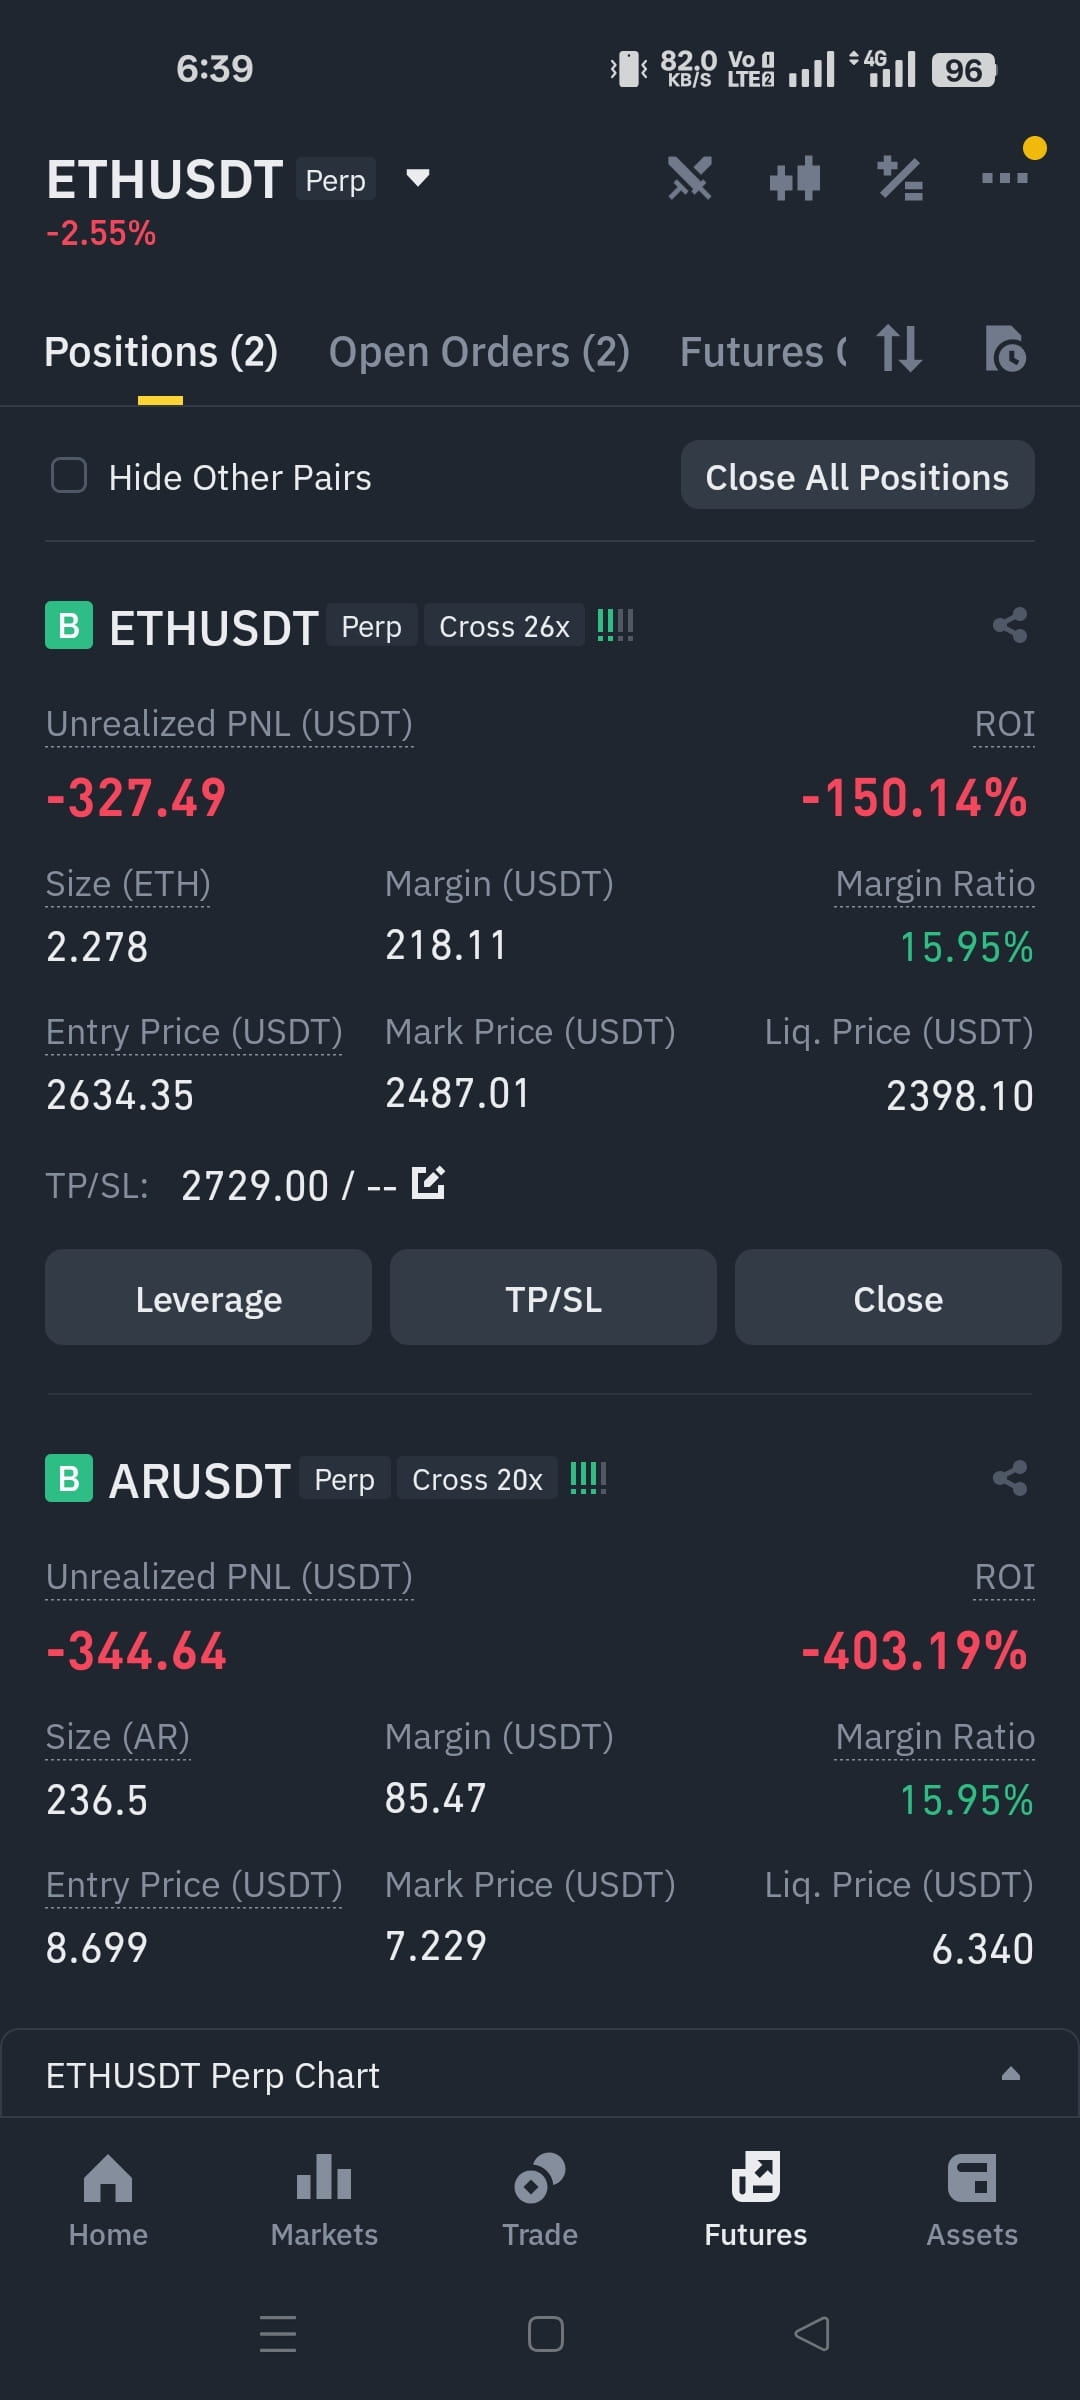Open the order history clock icon
Viewport: 1080px width, 2400px height.
(x=1005, y=349)
